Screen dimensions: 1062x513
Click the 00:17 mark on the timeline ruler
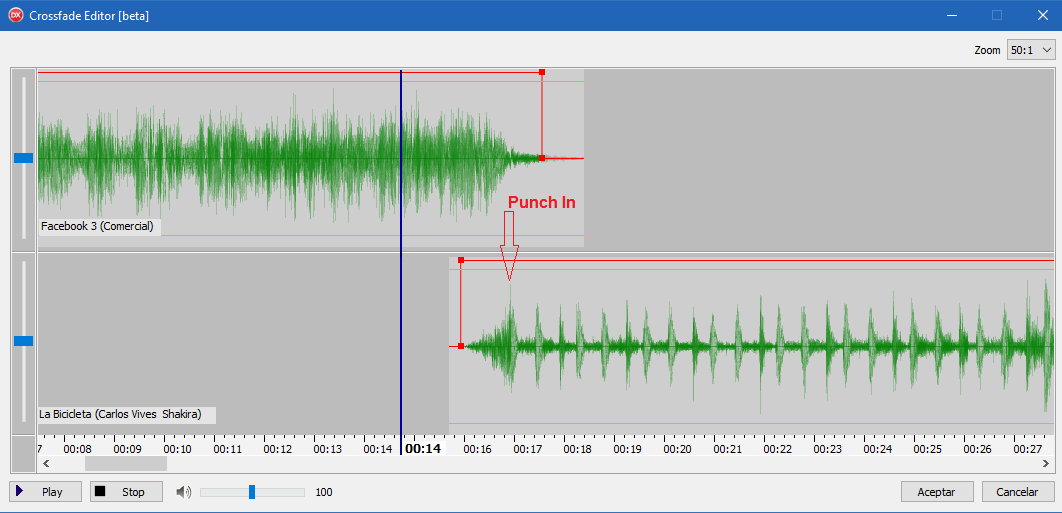[527, 449]
